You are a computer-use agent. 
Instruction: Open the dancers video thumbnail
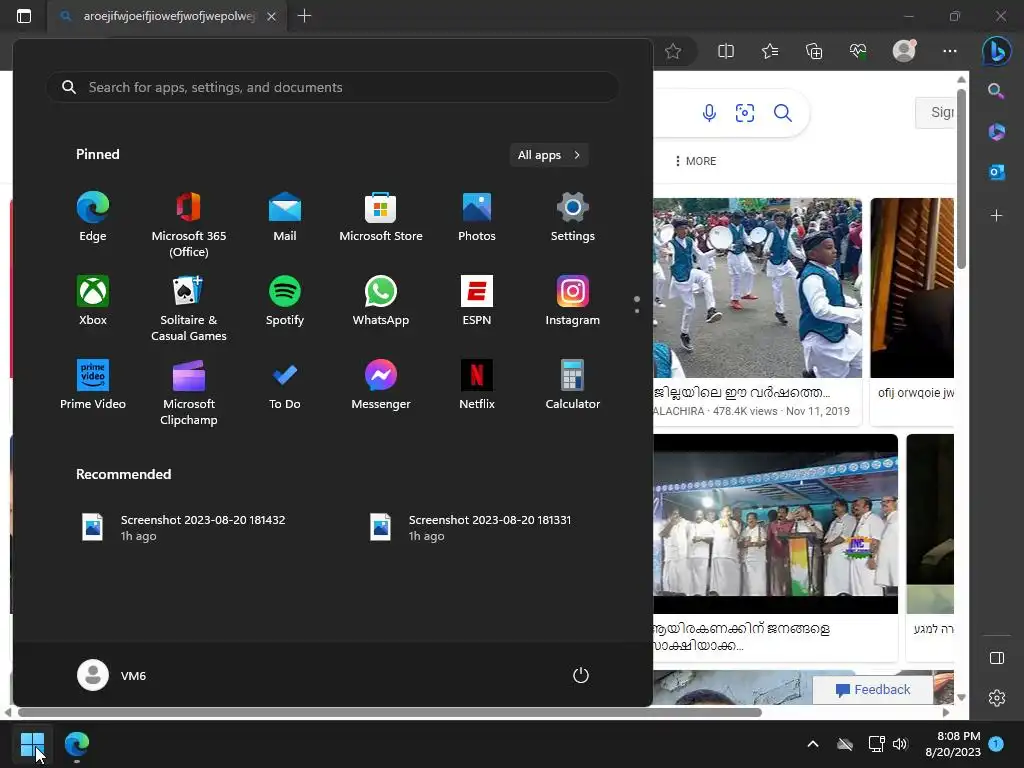pos(758,288)
